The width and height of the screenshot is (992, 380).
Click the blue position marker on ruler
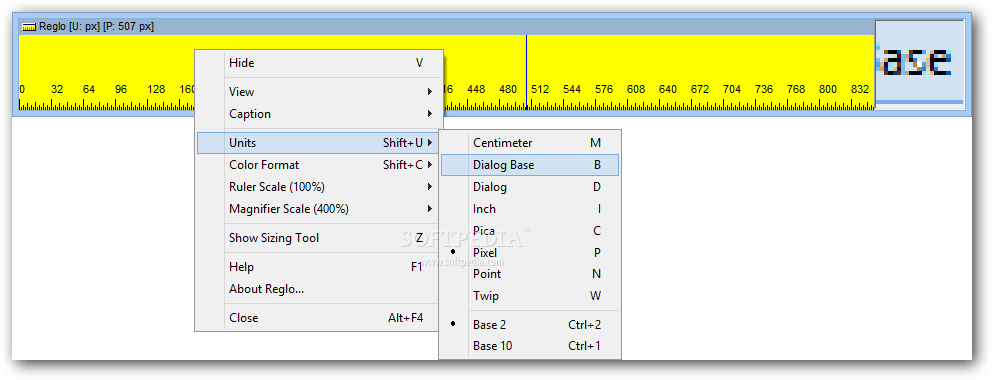526,72
